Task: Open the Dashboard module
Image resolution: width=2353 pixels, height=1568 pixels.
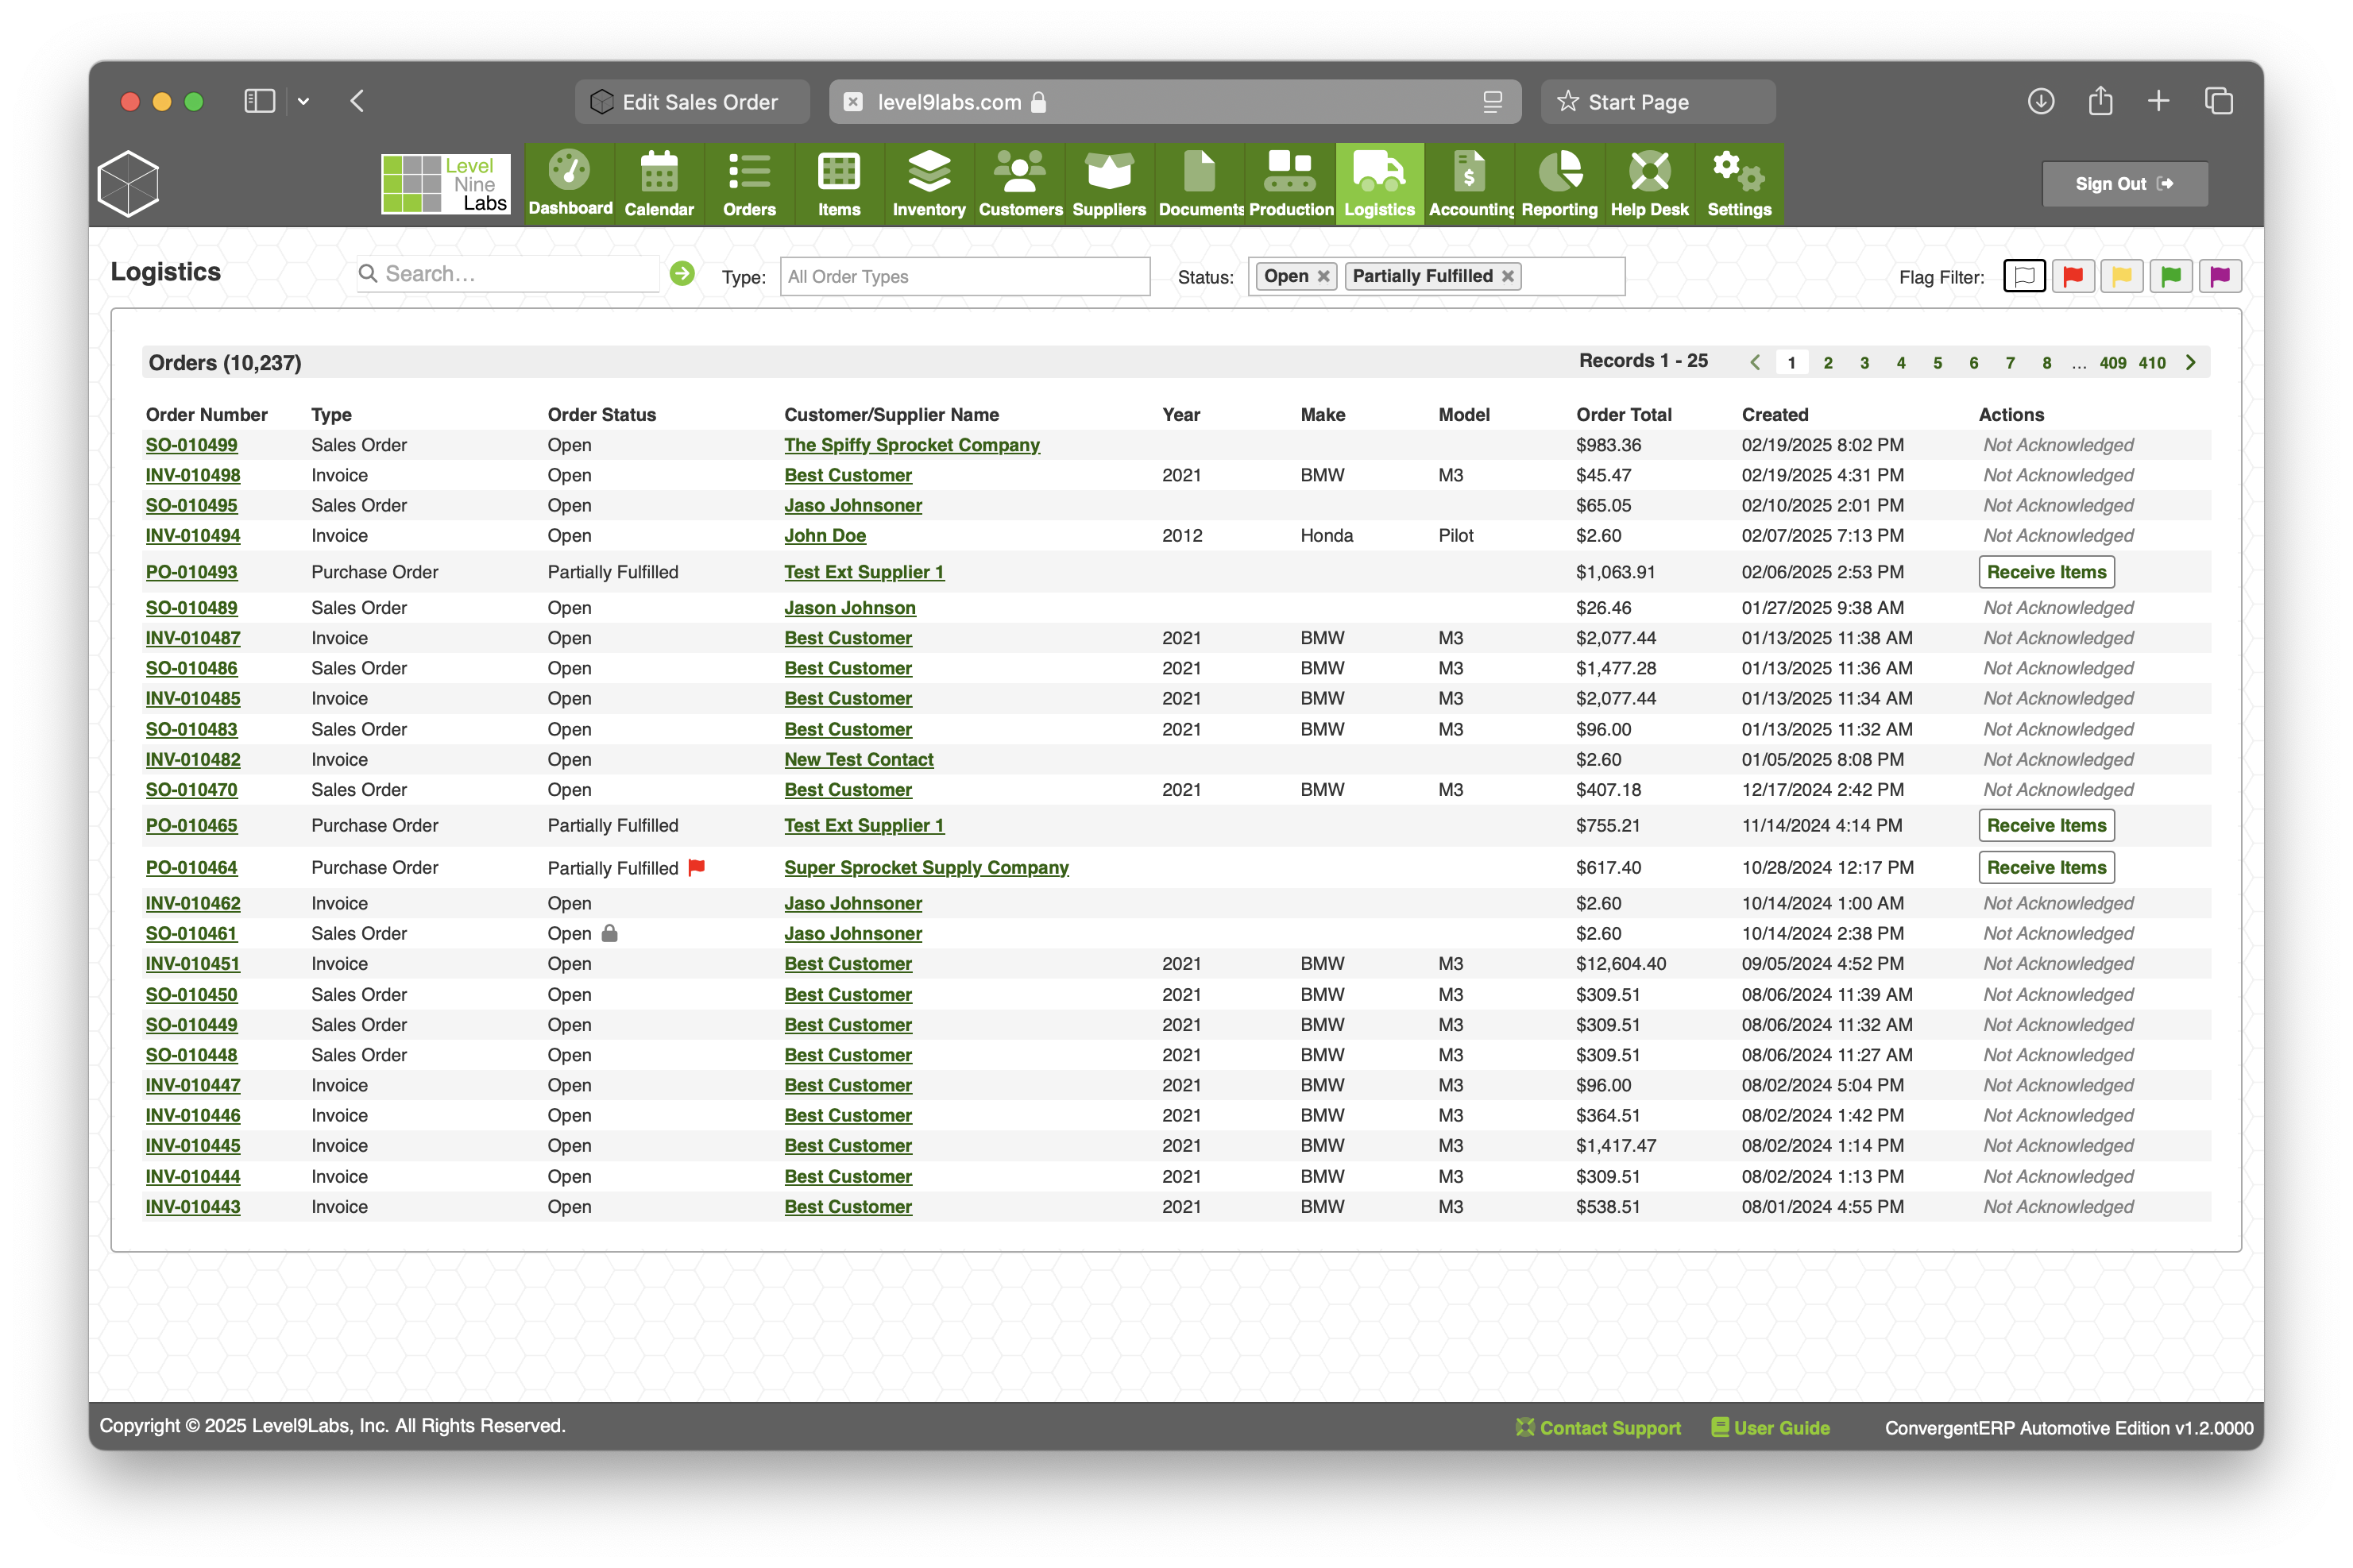Action: tap(570, 184)
